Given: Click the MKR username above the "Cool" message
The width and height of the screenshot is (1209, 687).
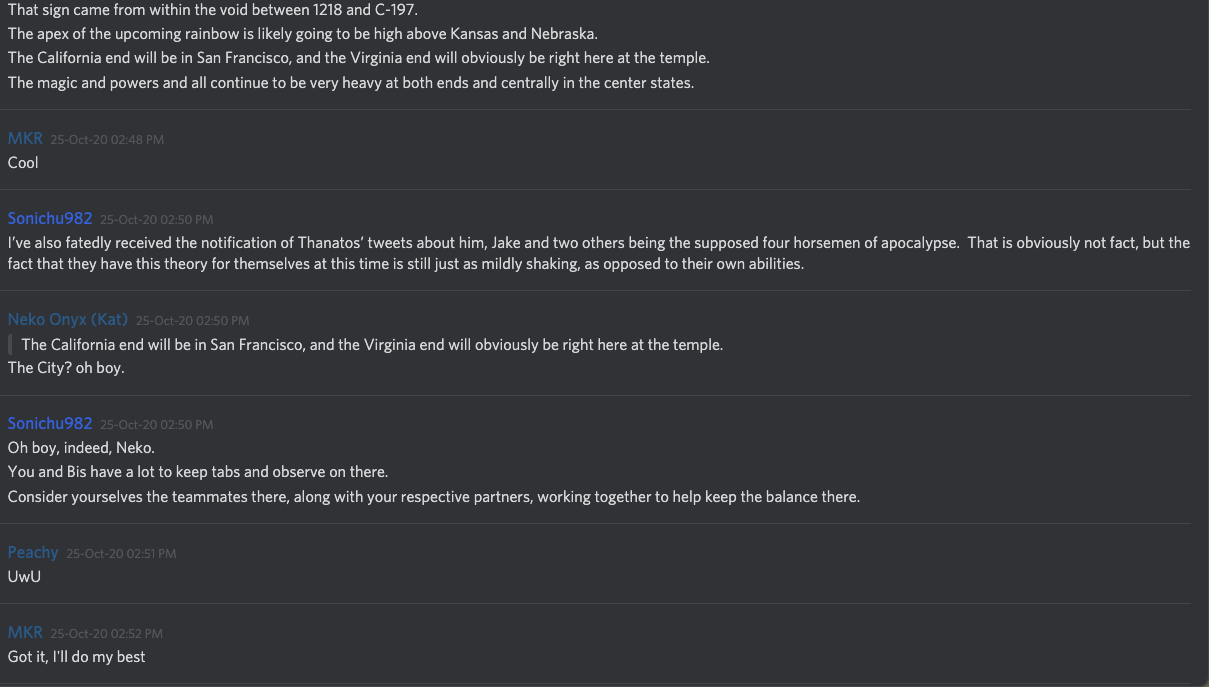Looking at the screenshot, I should click(25, 139).
